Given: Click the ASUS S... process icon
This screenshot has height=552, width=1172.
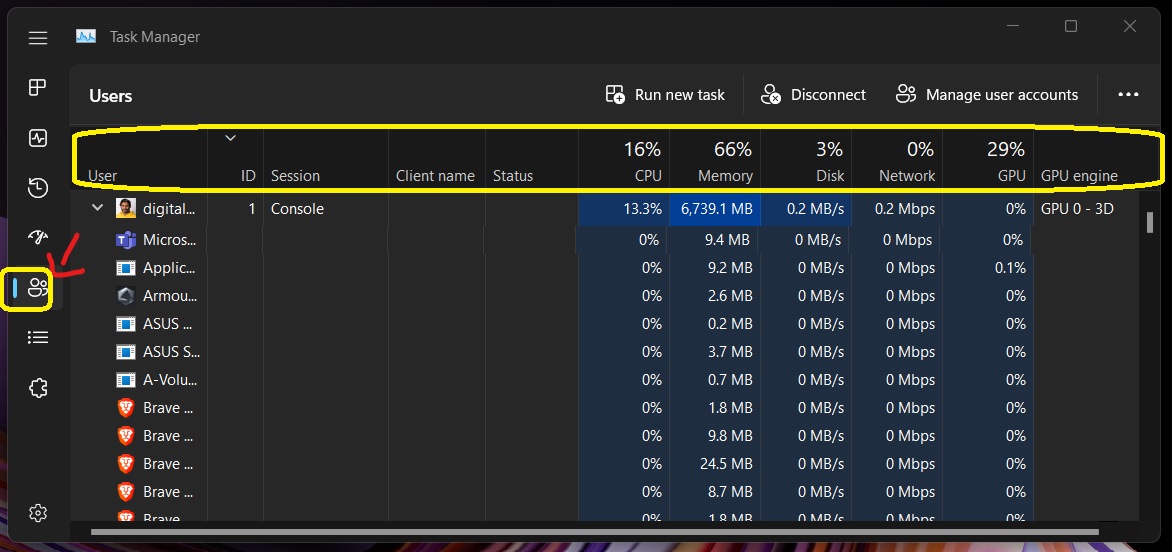Looking at the screenshot, I should [126, 352].
